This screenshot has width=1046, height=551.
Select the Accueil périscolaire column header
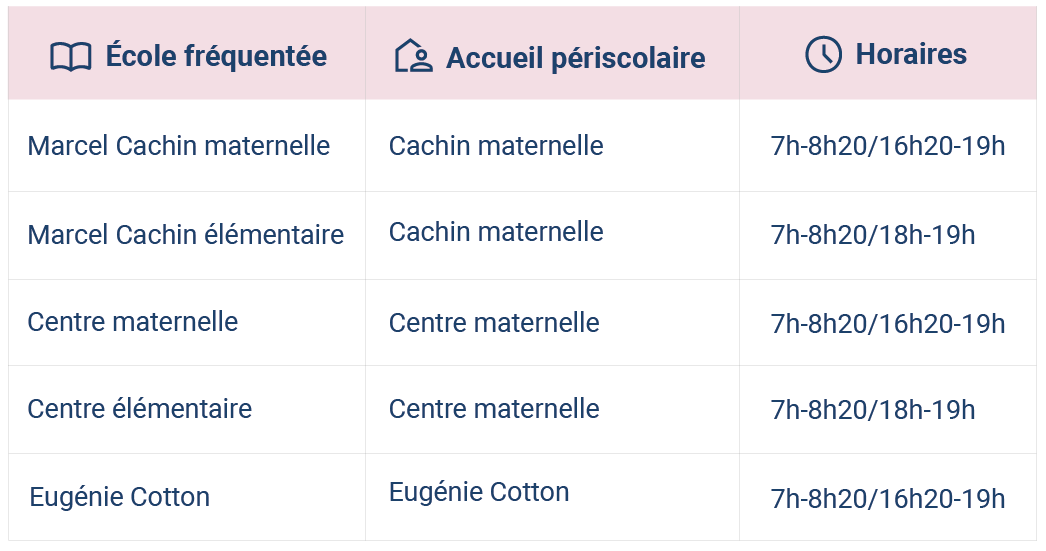[x=552, y=53]
